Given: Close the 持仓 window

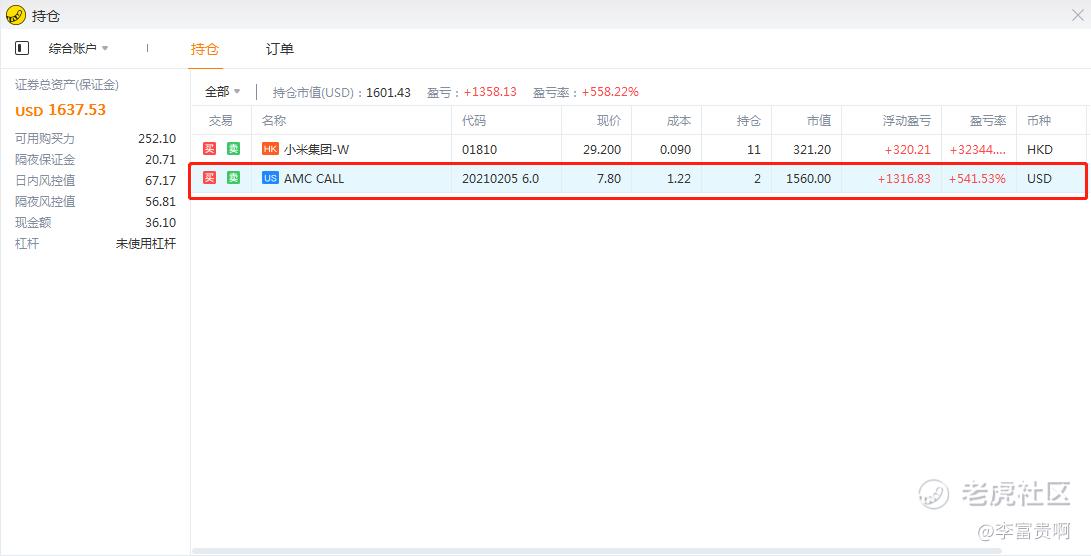Looking at the screenshot, I should [x=1077, y=15].
